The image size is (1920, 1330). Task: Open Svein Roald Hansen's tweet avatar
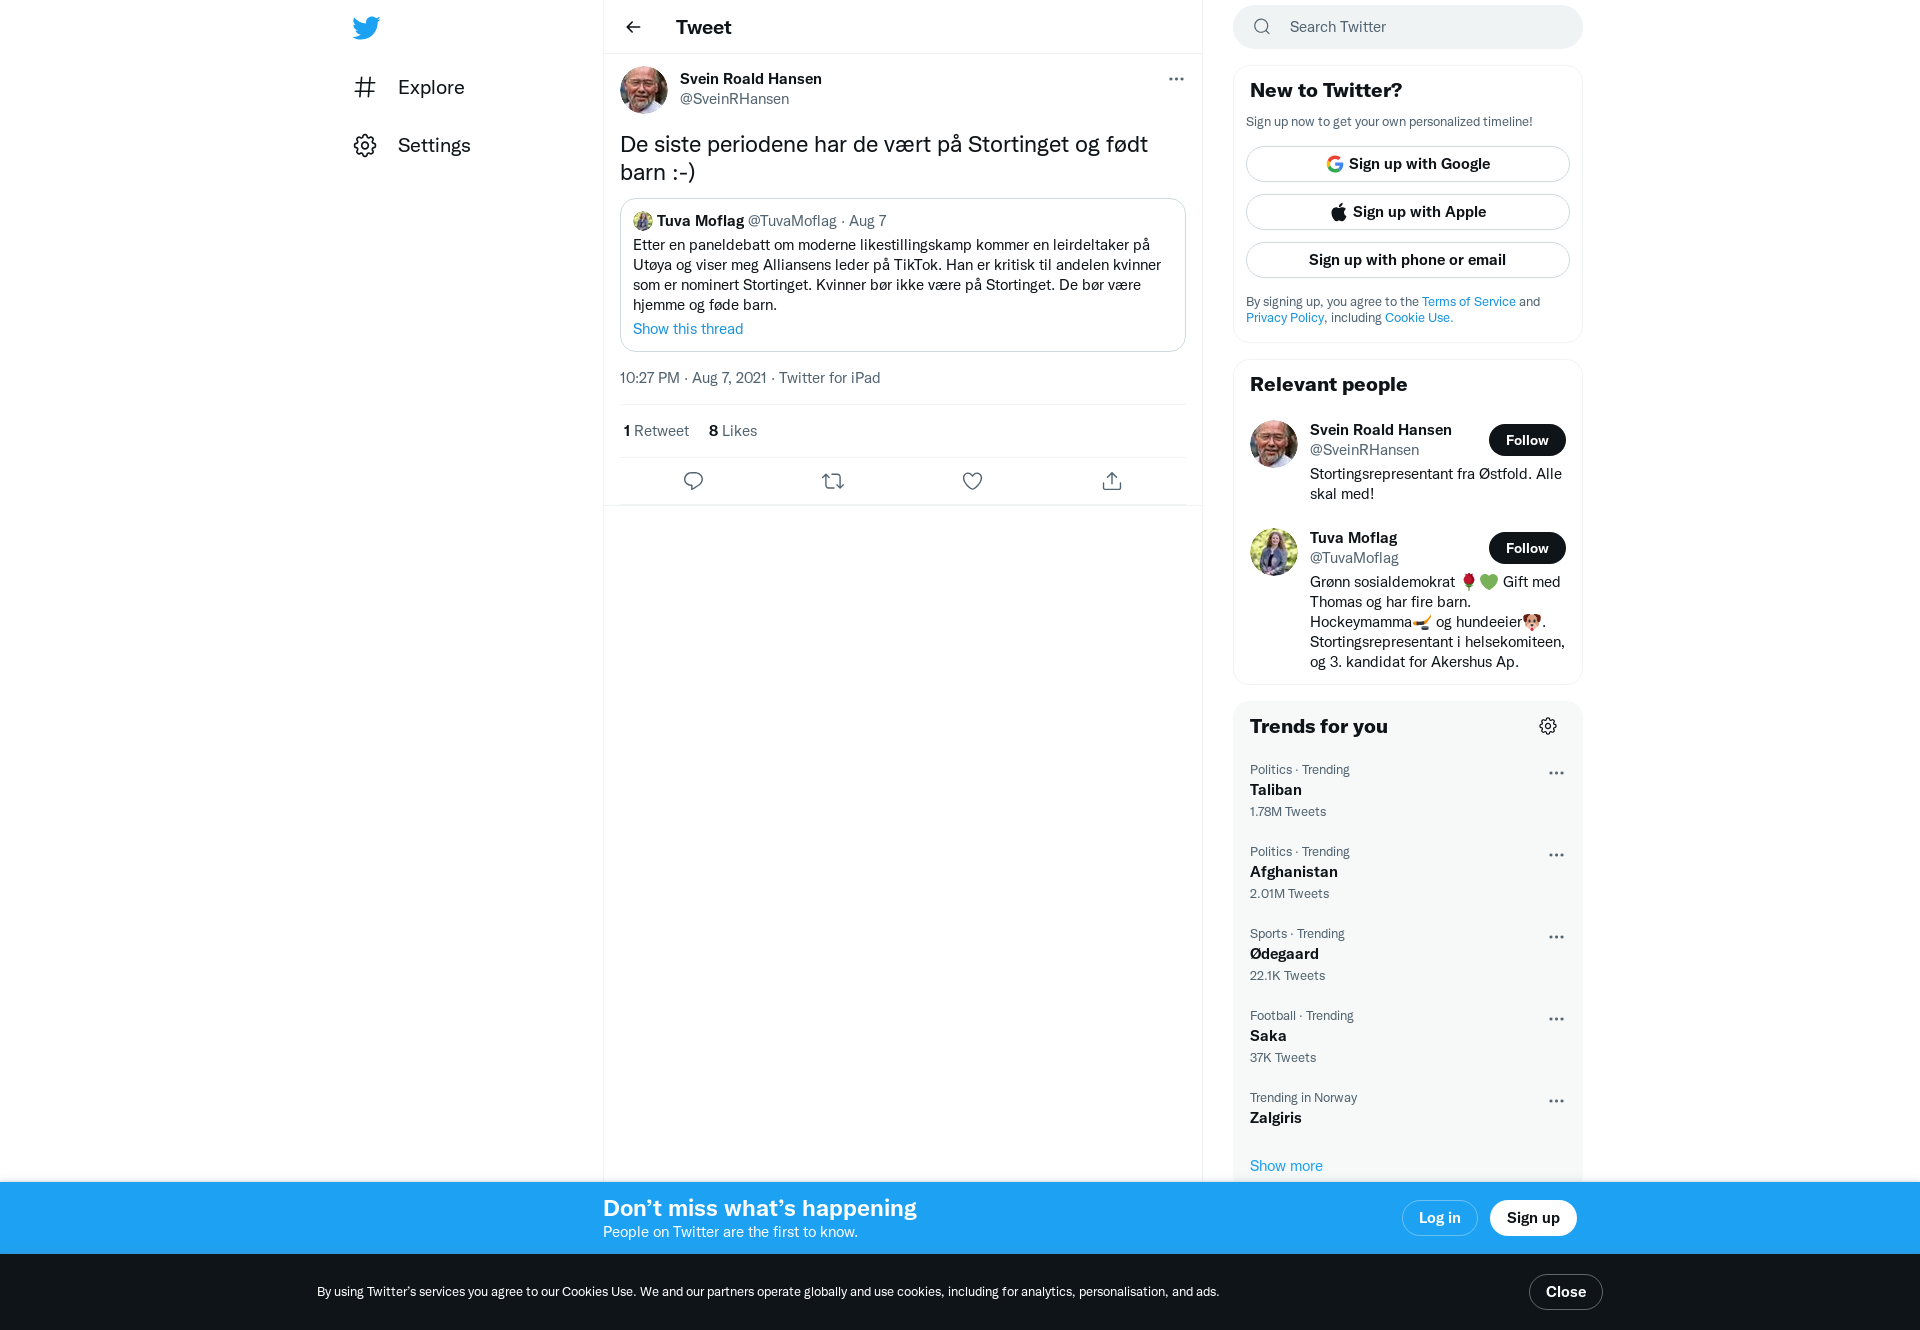[644, 90]
